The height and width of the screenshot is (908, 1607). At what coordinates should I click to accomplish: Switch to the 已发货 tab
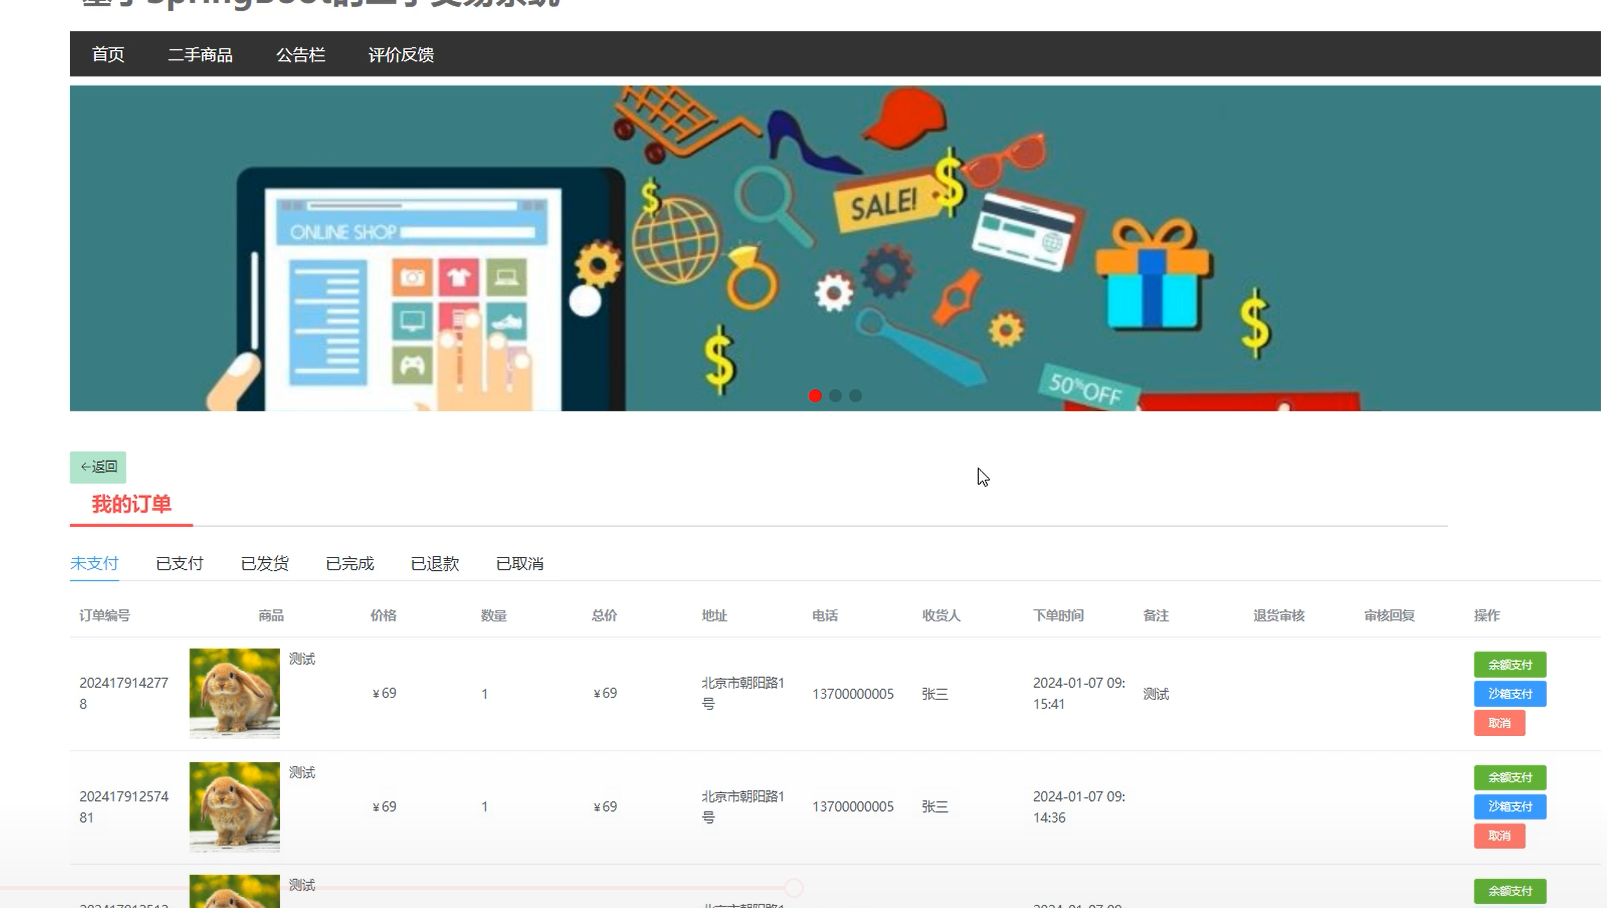click(265, 564)
